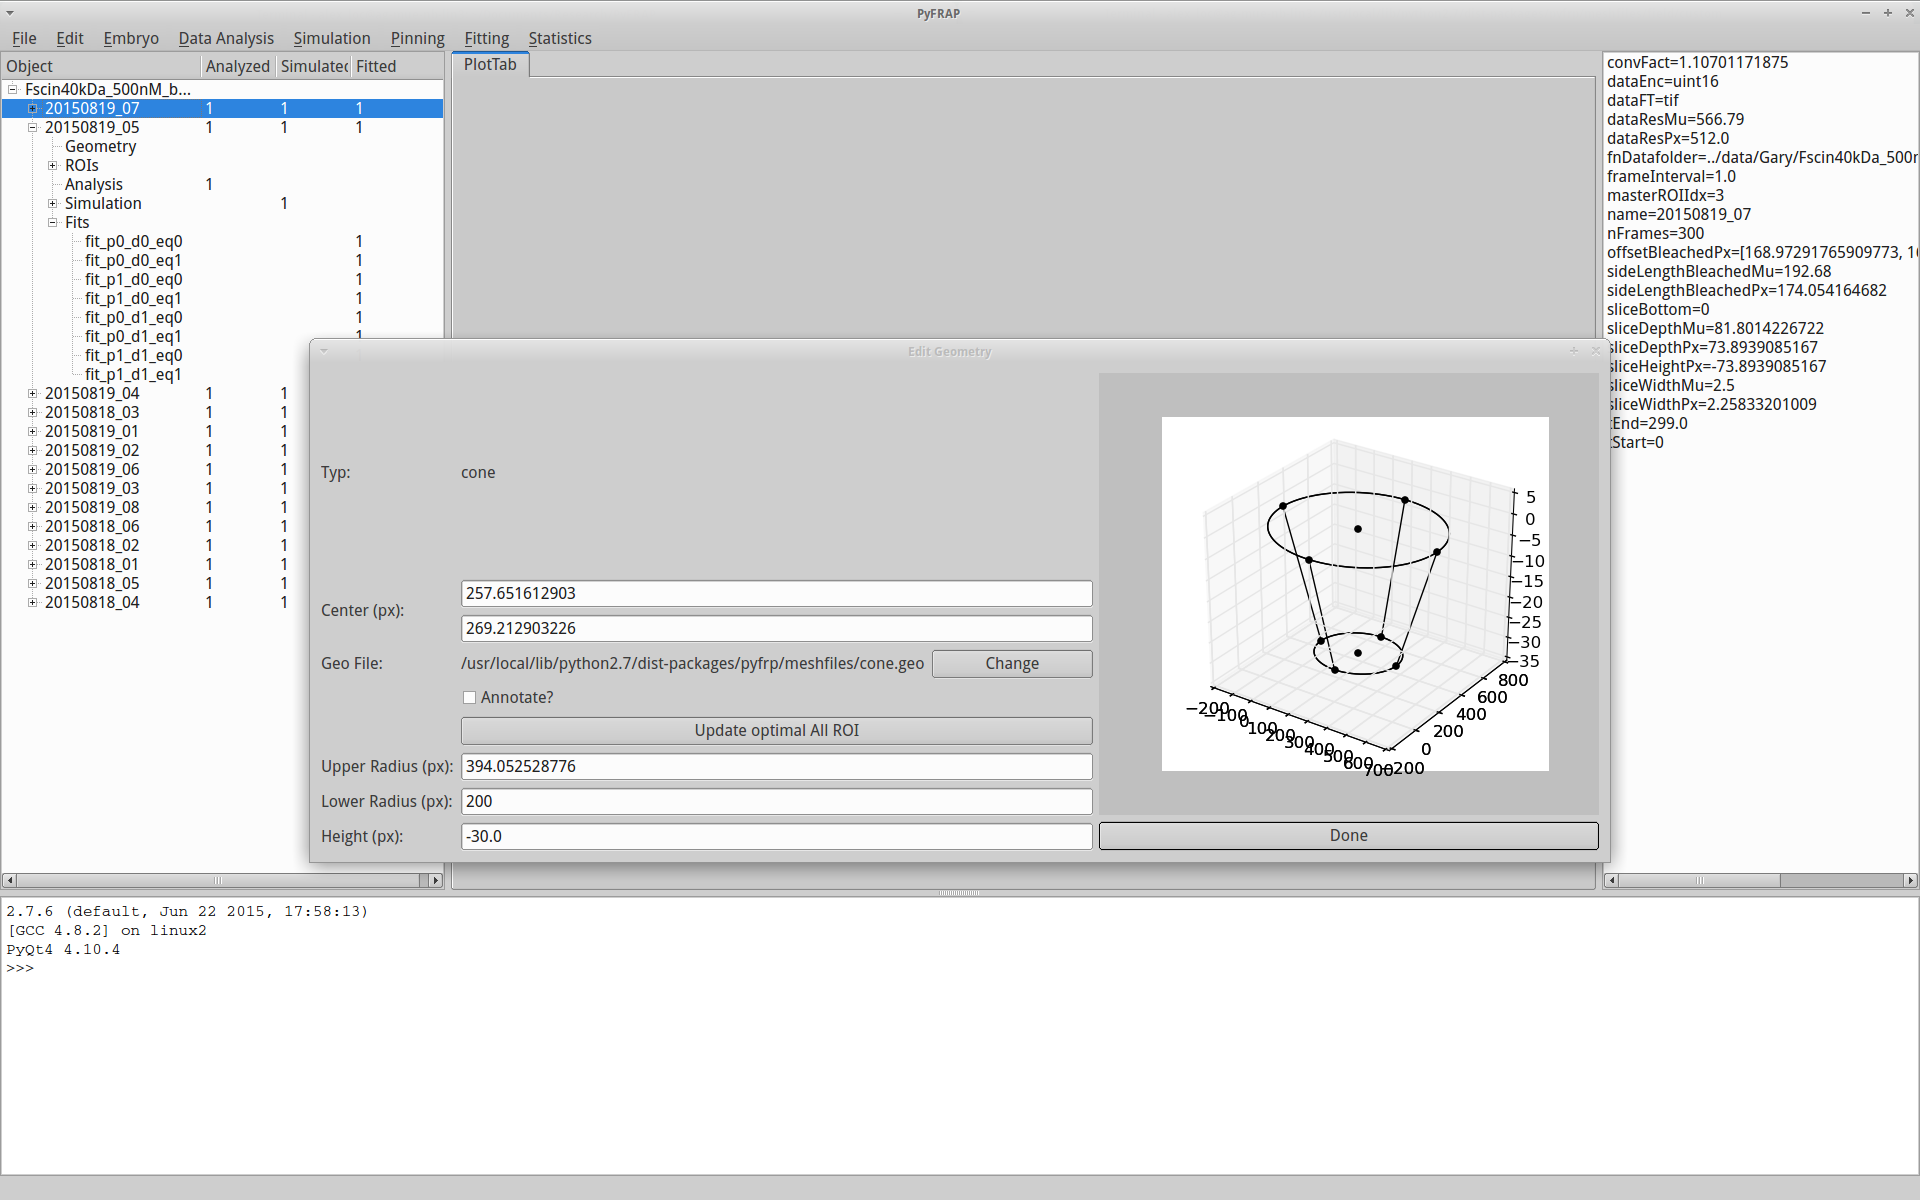The image size is (1920, 1200).
Task: Expand the 20150818_03 tree node
Action: point(33,412)
